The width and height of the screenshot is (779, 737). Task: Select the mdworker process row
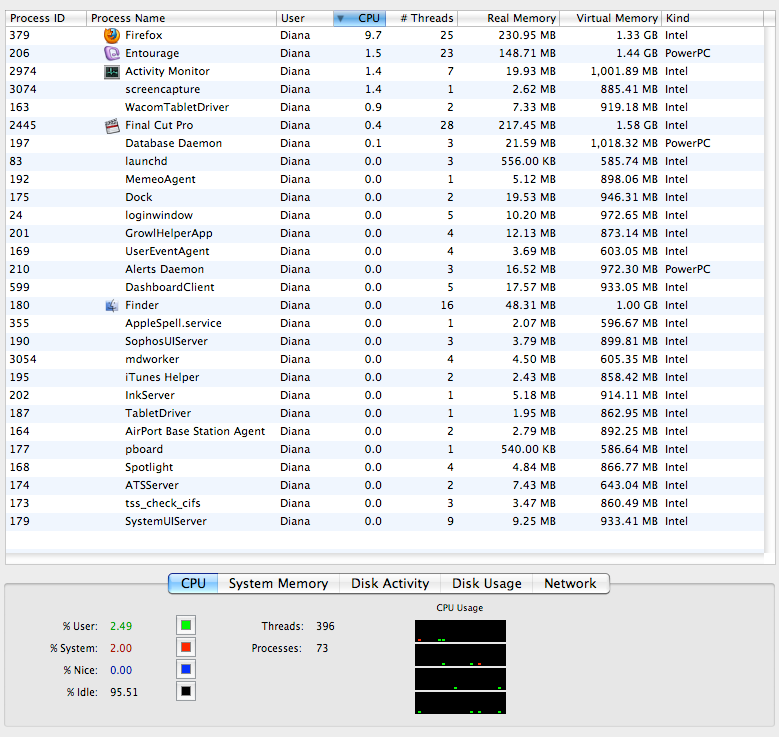tap(385, 359)
